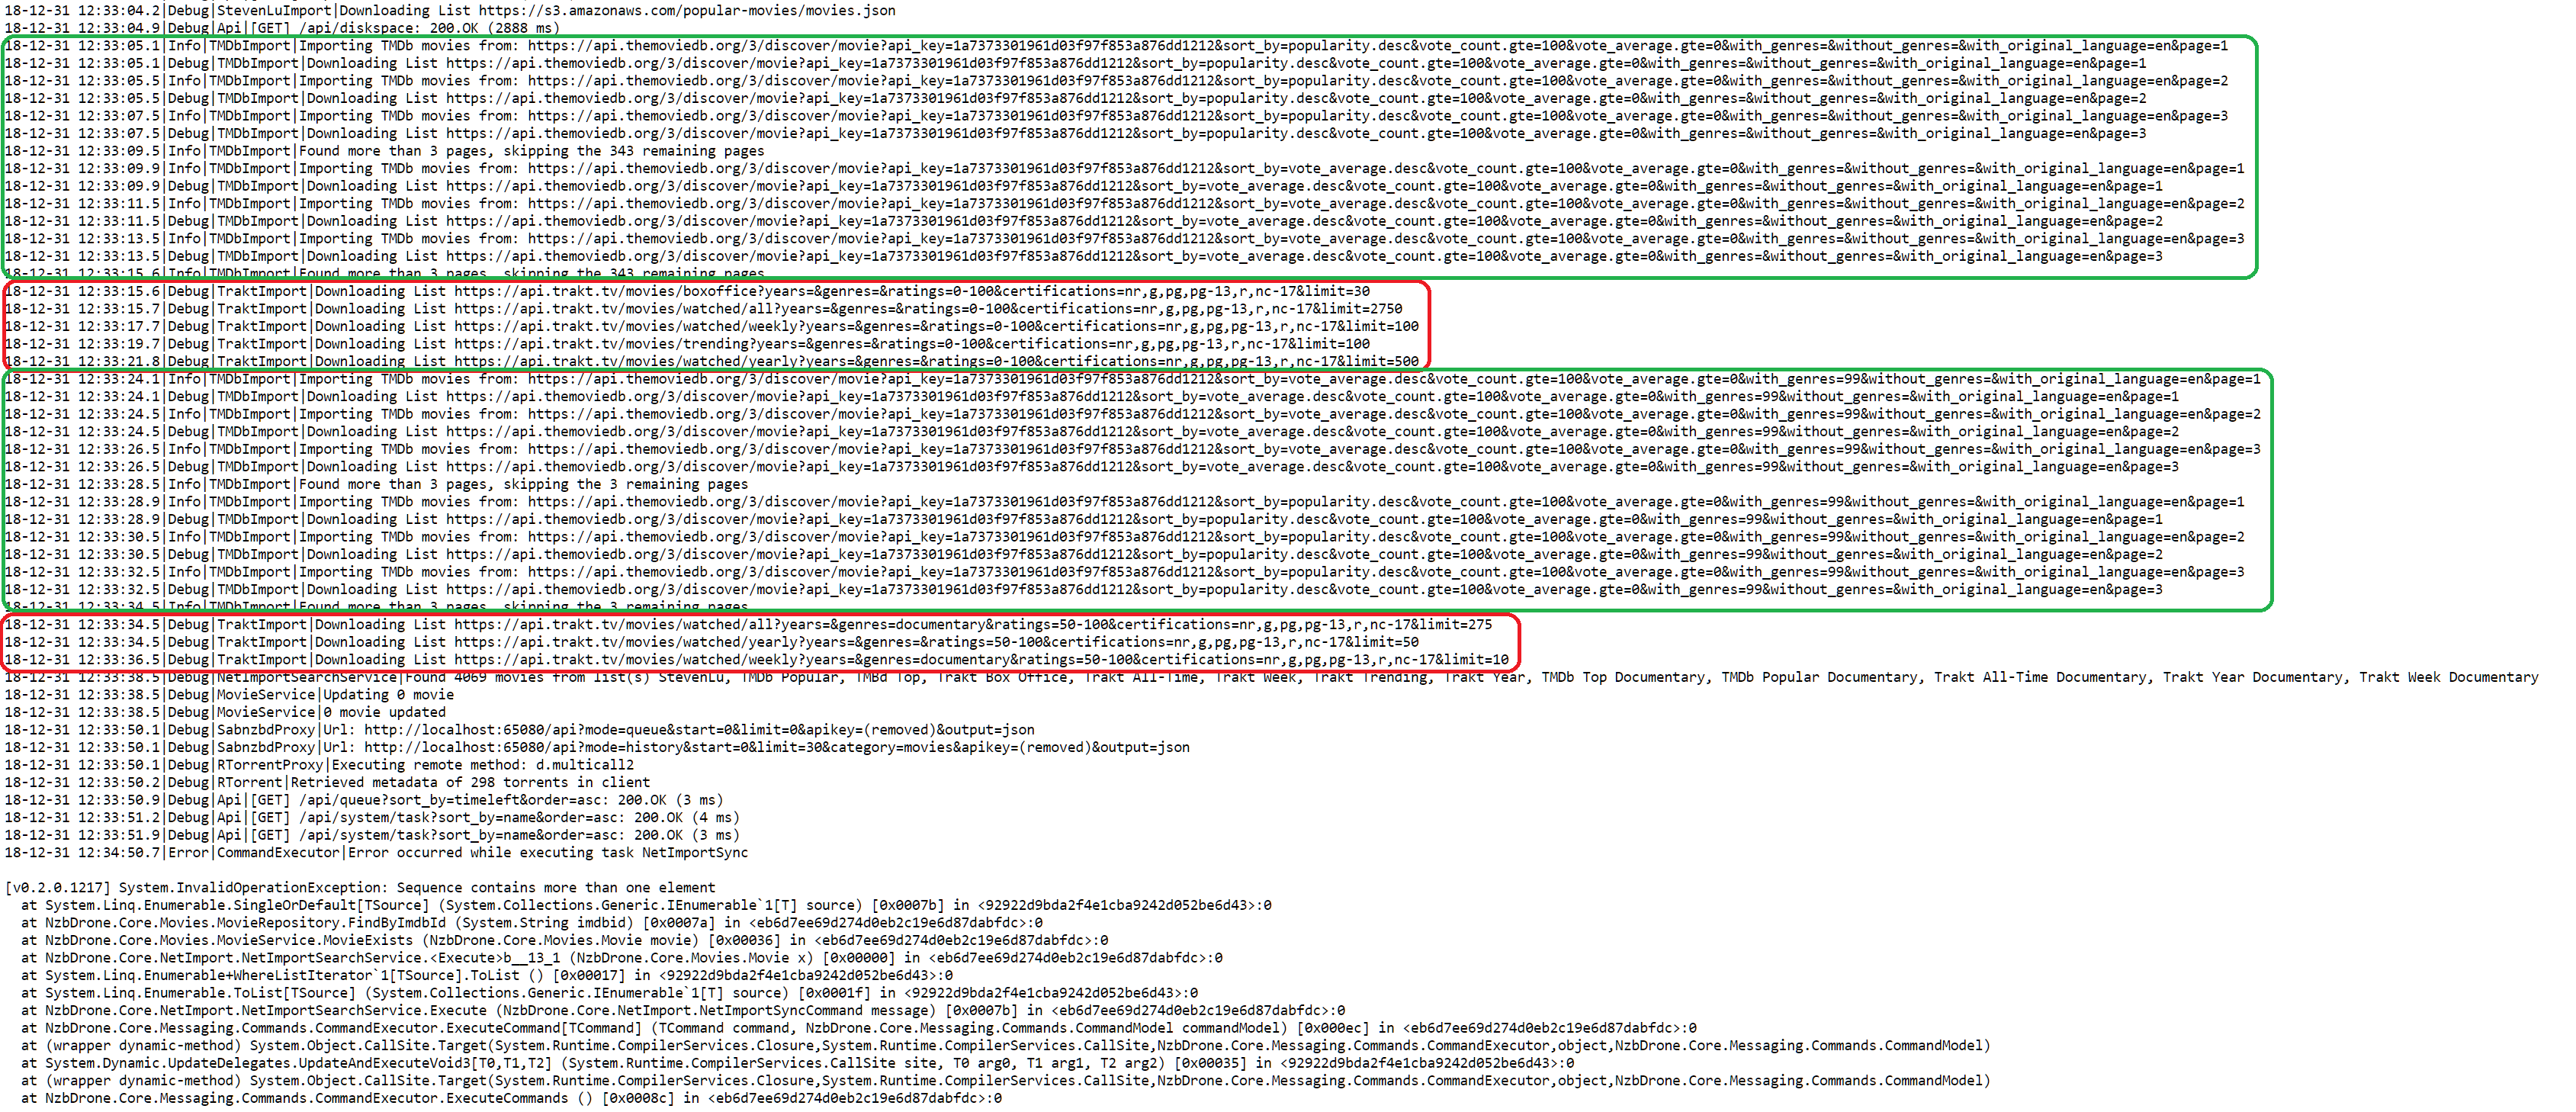
Task: Select the InvalidOperationException message text
Action: click(x=360, y=887)
